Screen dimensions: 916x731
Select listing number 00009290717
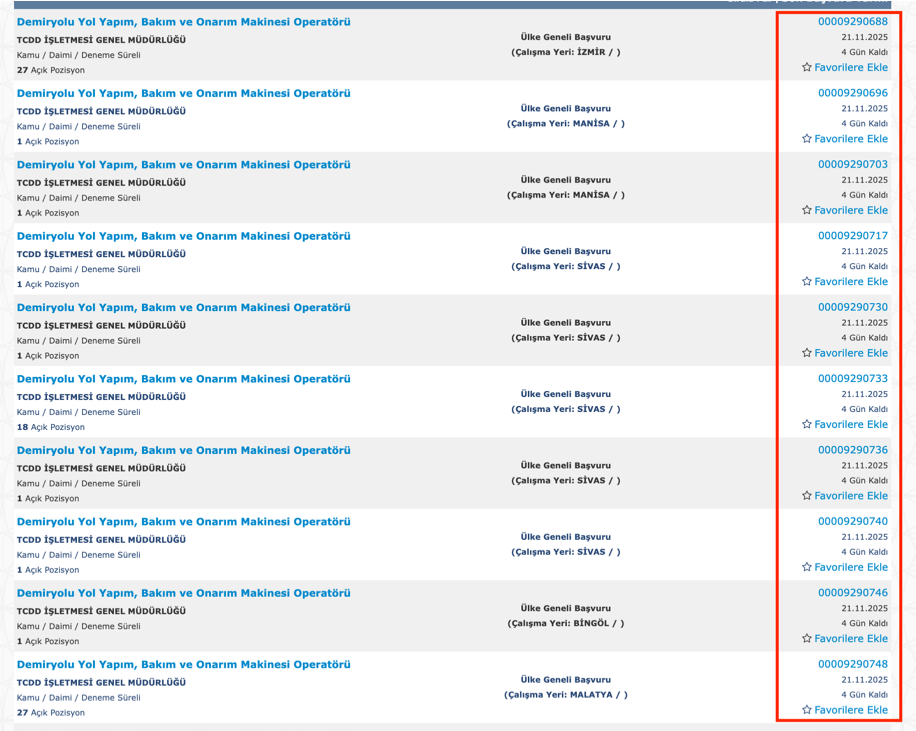tap(852, 236)
